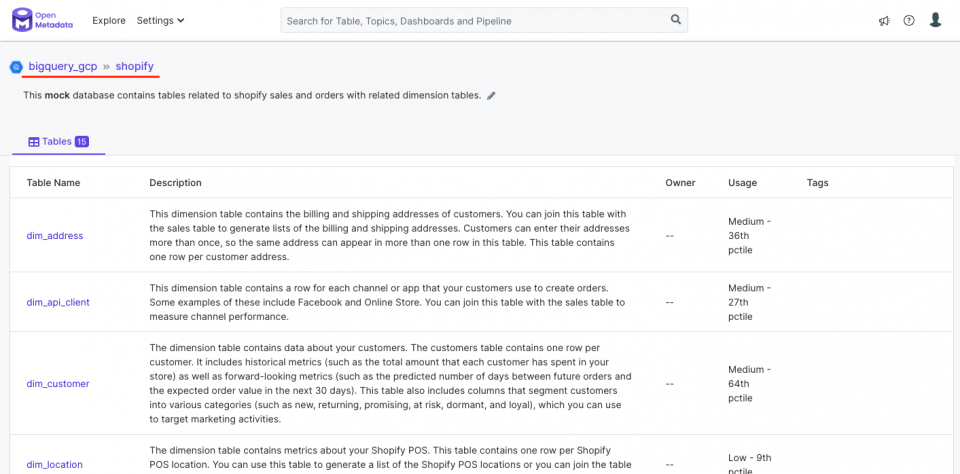The height and width of the screenshot is (474, 960).
Task: Open the Explore menu item
Action: pyautogui.click(x=109, y=20)
